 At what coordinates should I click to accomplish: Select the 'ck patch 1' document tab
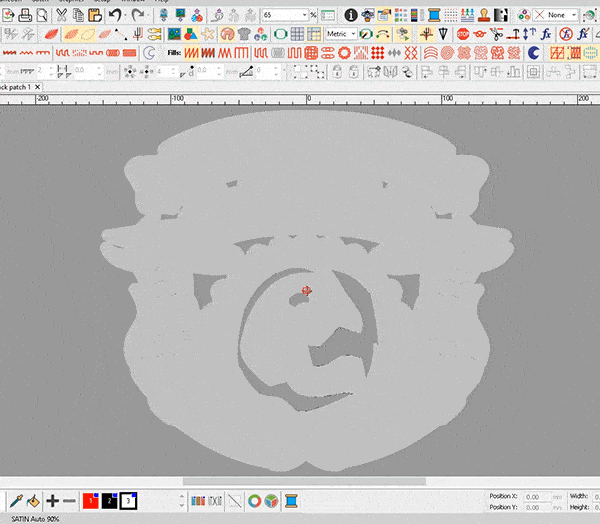point(16,87)
